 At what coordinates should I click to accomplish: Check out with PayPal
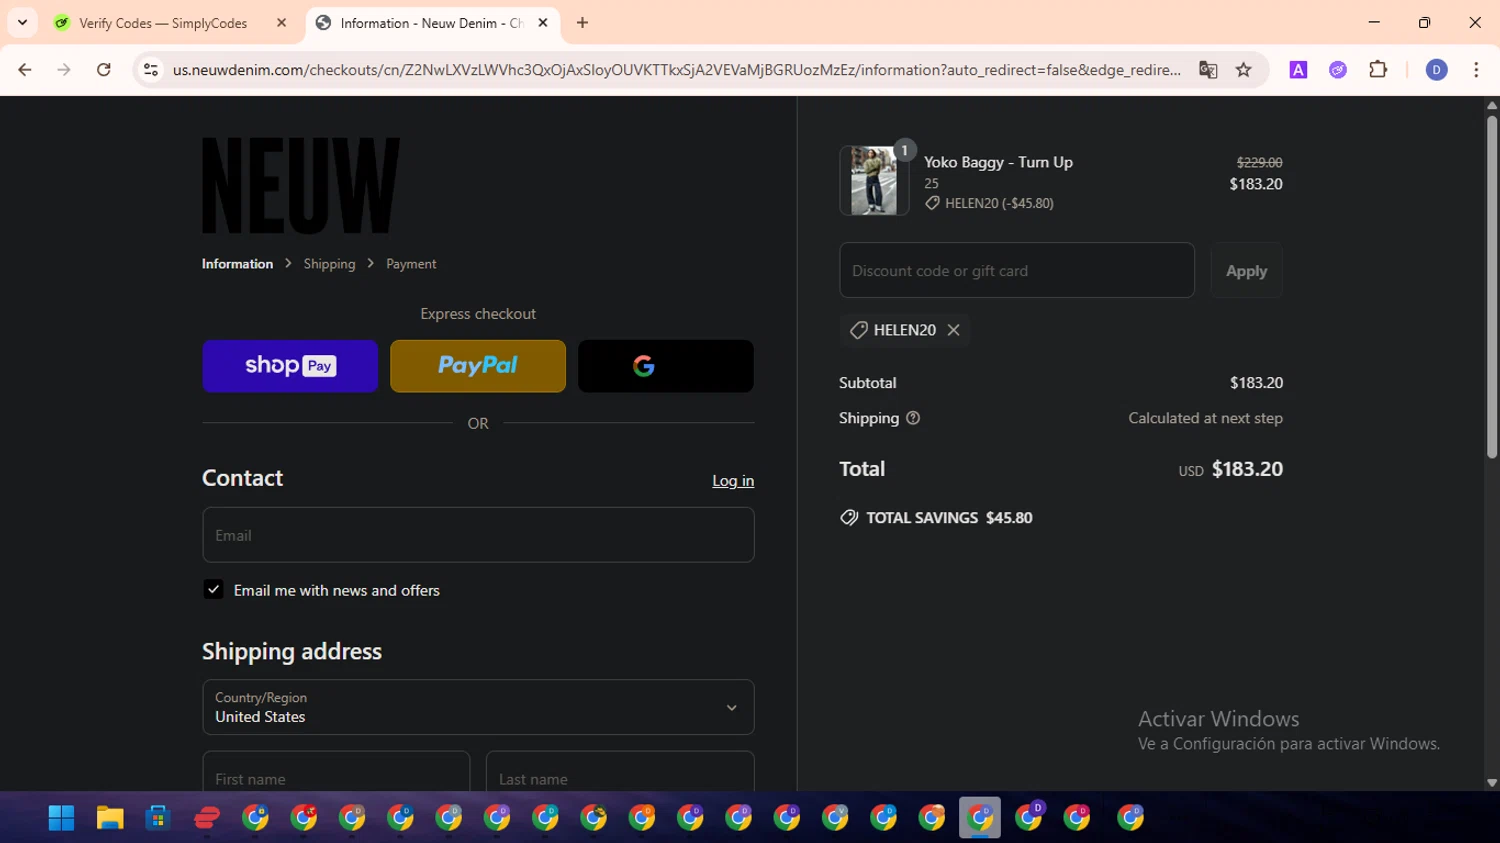coord(478,366)
